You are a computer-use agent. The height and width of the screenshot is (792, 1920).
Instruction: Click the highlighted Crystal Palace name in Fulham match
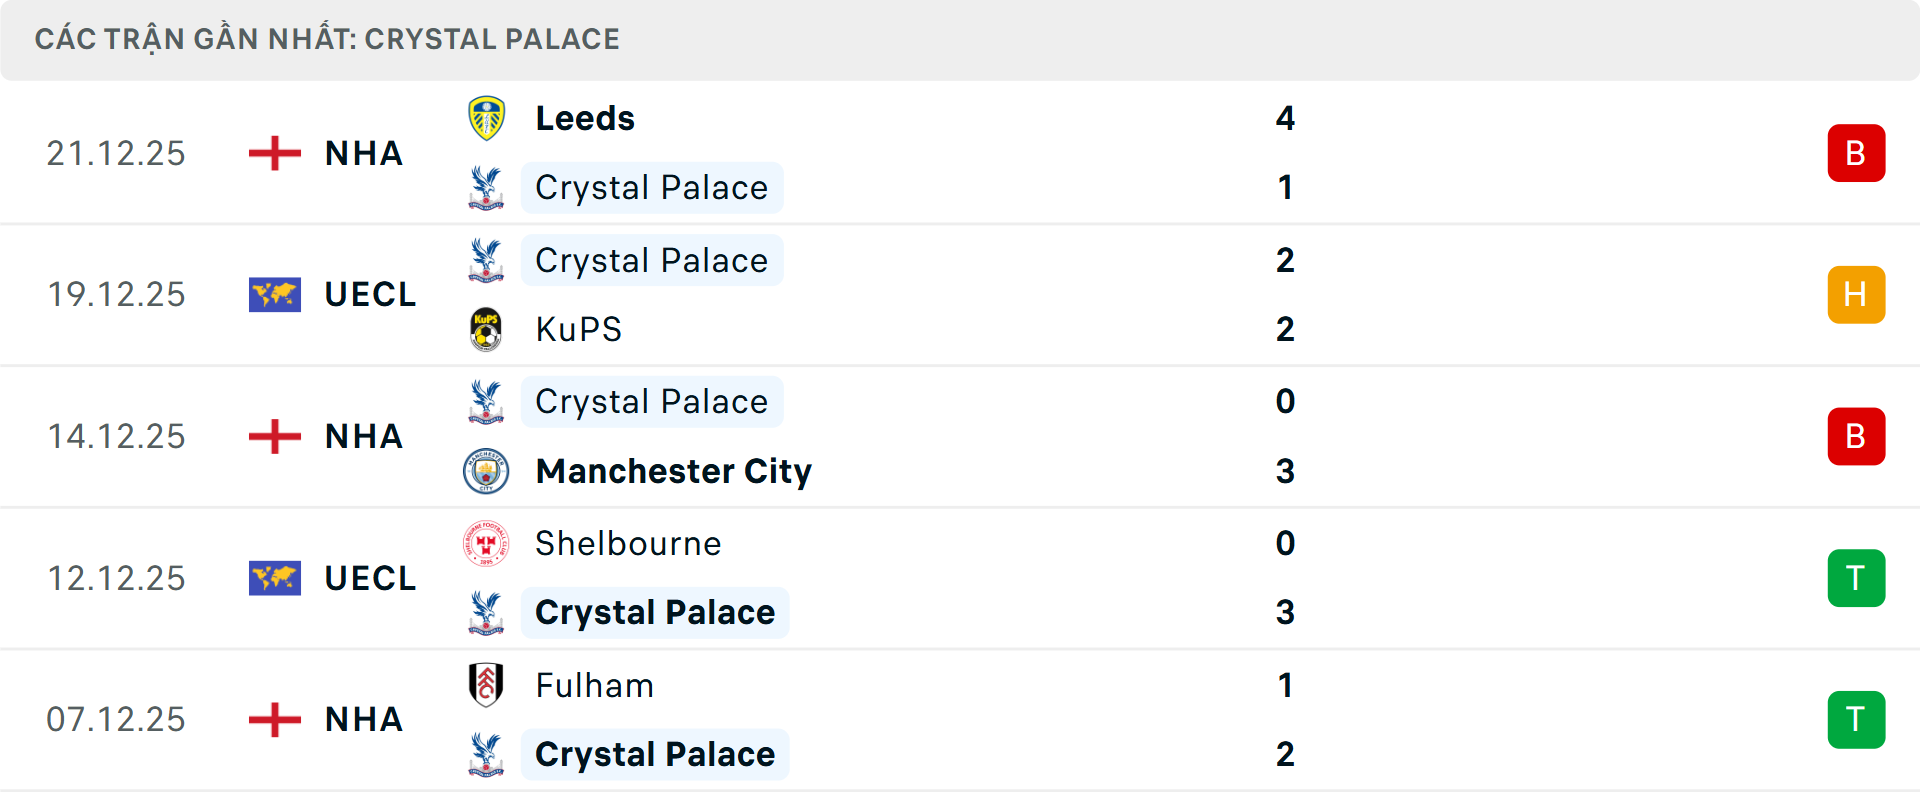(x=655, y=754)
